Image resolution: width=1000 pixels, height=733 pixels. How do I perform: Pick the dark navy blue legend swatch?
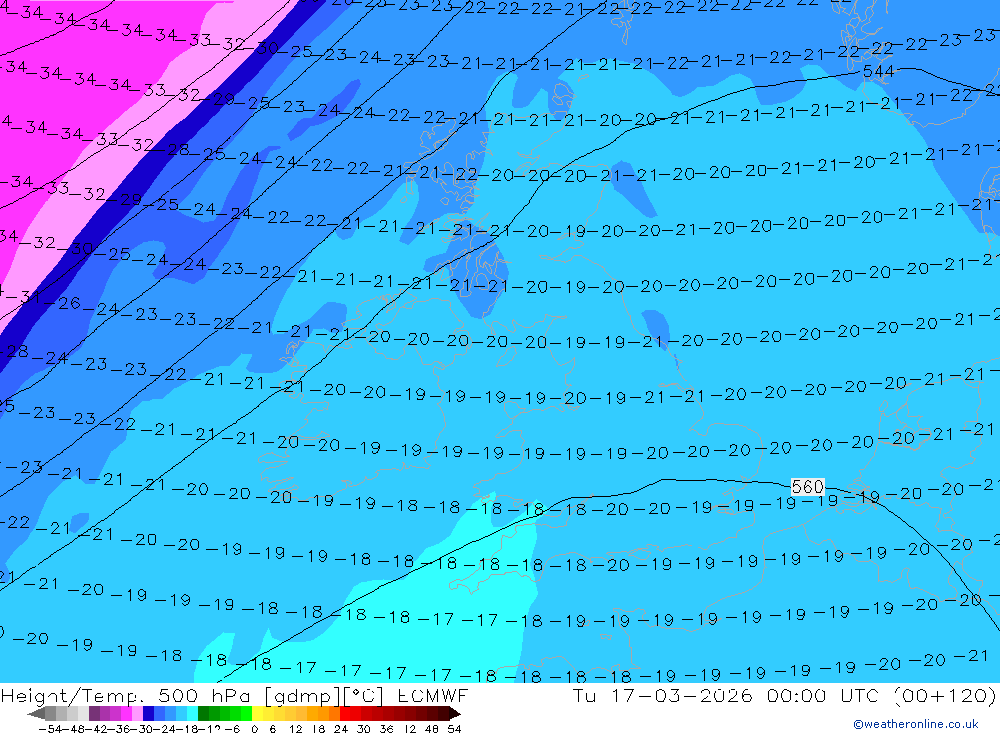(148, 713)
